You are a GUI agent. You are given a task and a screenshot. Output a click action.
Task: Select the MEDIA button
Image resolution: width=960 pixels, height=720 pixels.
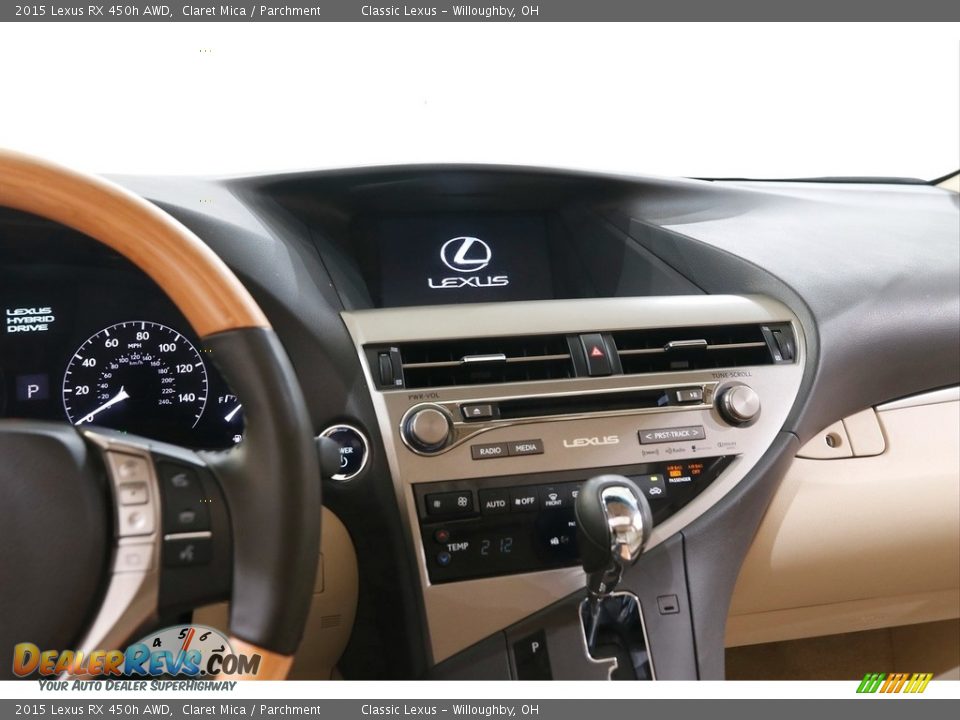click(525, 448)
